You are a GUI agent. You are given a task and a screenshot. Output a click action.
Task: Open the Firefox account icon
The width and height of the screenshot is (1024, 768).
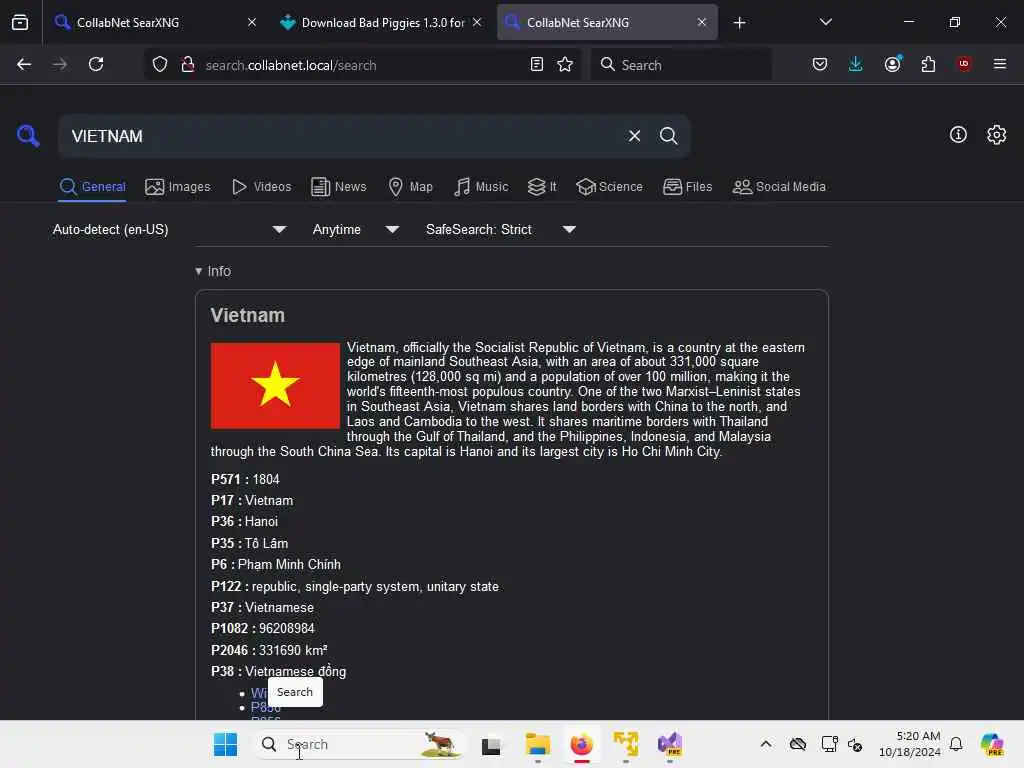tap(892, 64)
